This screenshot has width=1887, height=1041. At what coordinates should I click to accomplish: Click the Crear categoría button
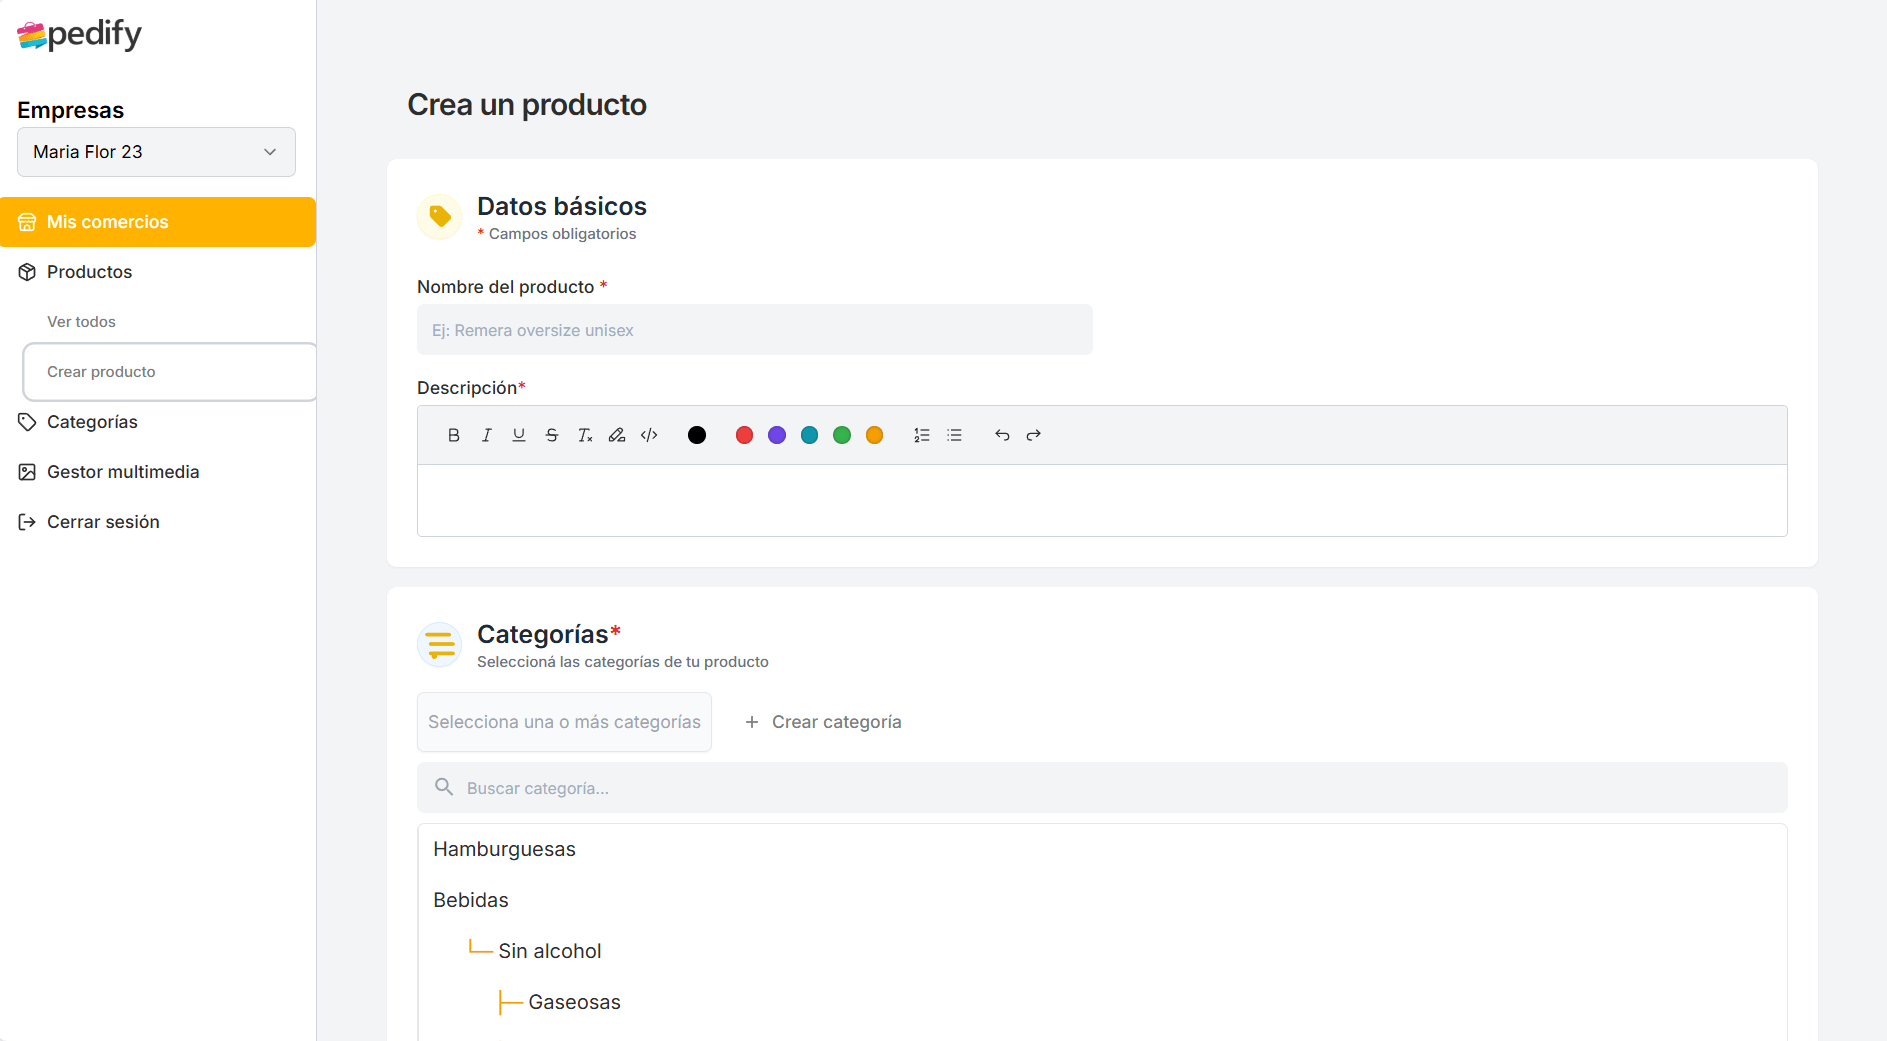(824, 722)
